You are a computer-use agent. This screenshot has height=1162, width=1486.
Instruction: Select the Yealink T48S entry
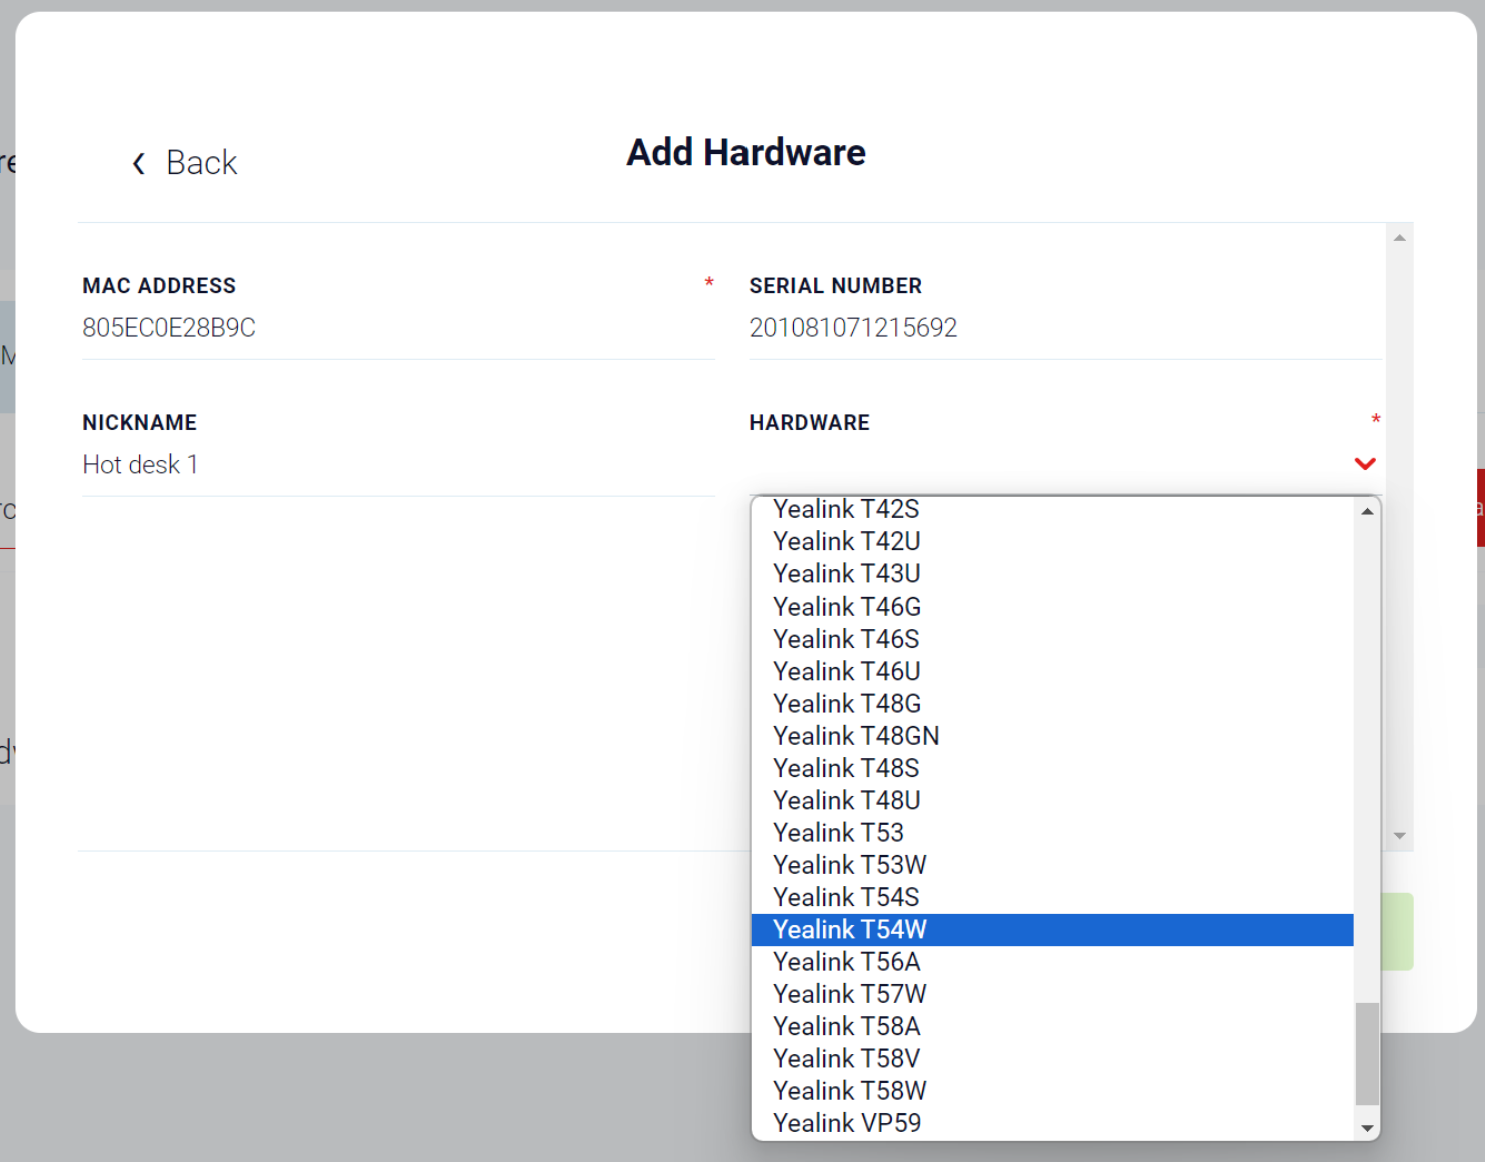click(x=1052, y=768)
